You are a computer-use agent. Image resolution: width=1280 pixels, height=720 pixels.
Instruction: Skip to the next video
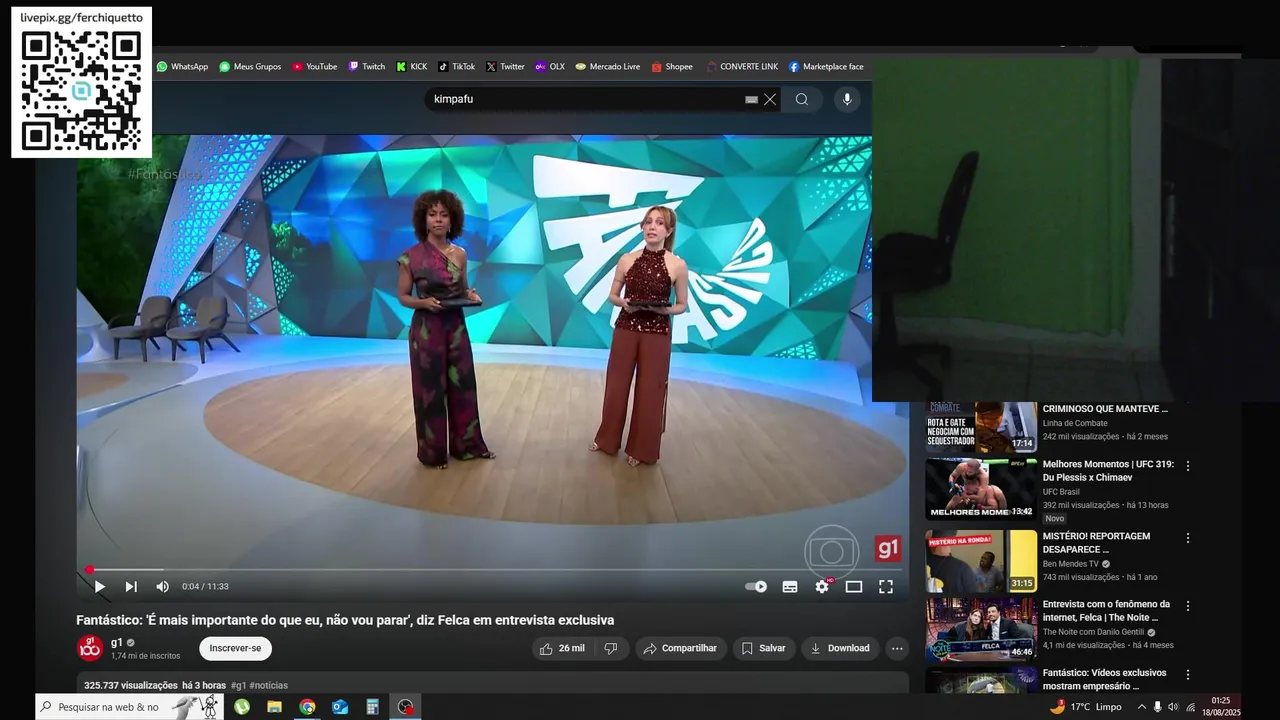click(x=131, y=587)
